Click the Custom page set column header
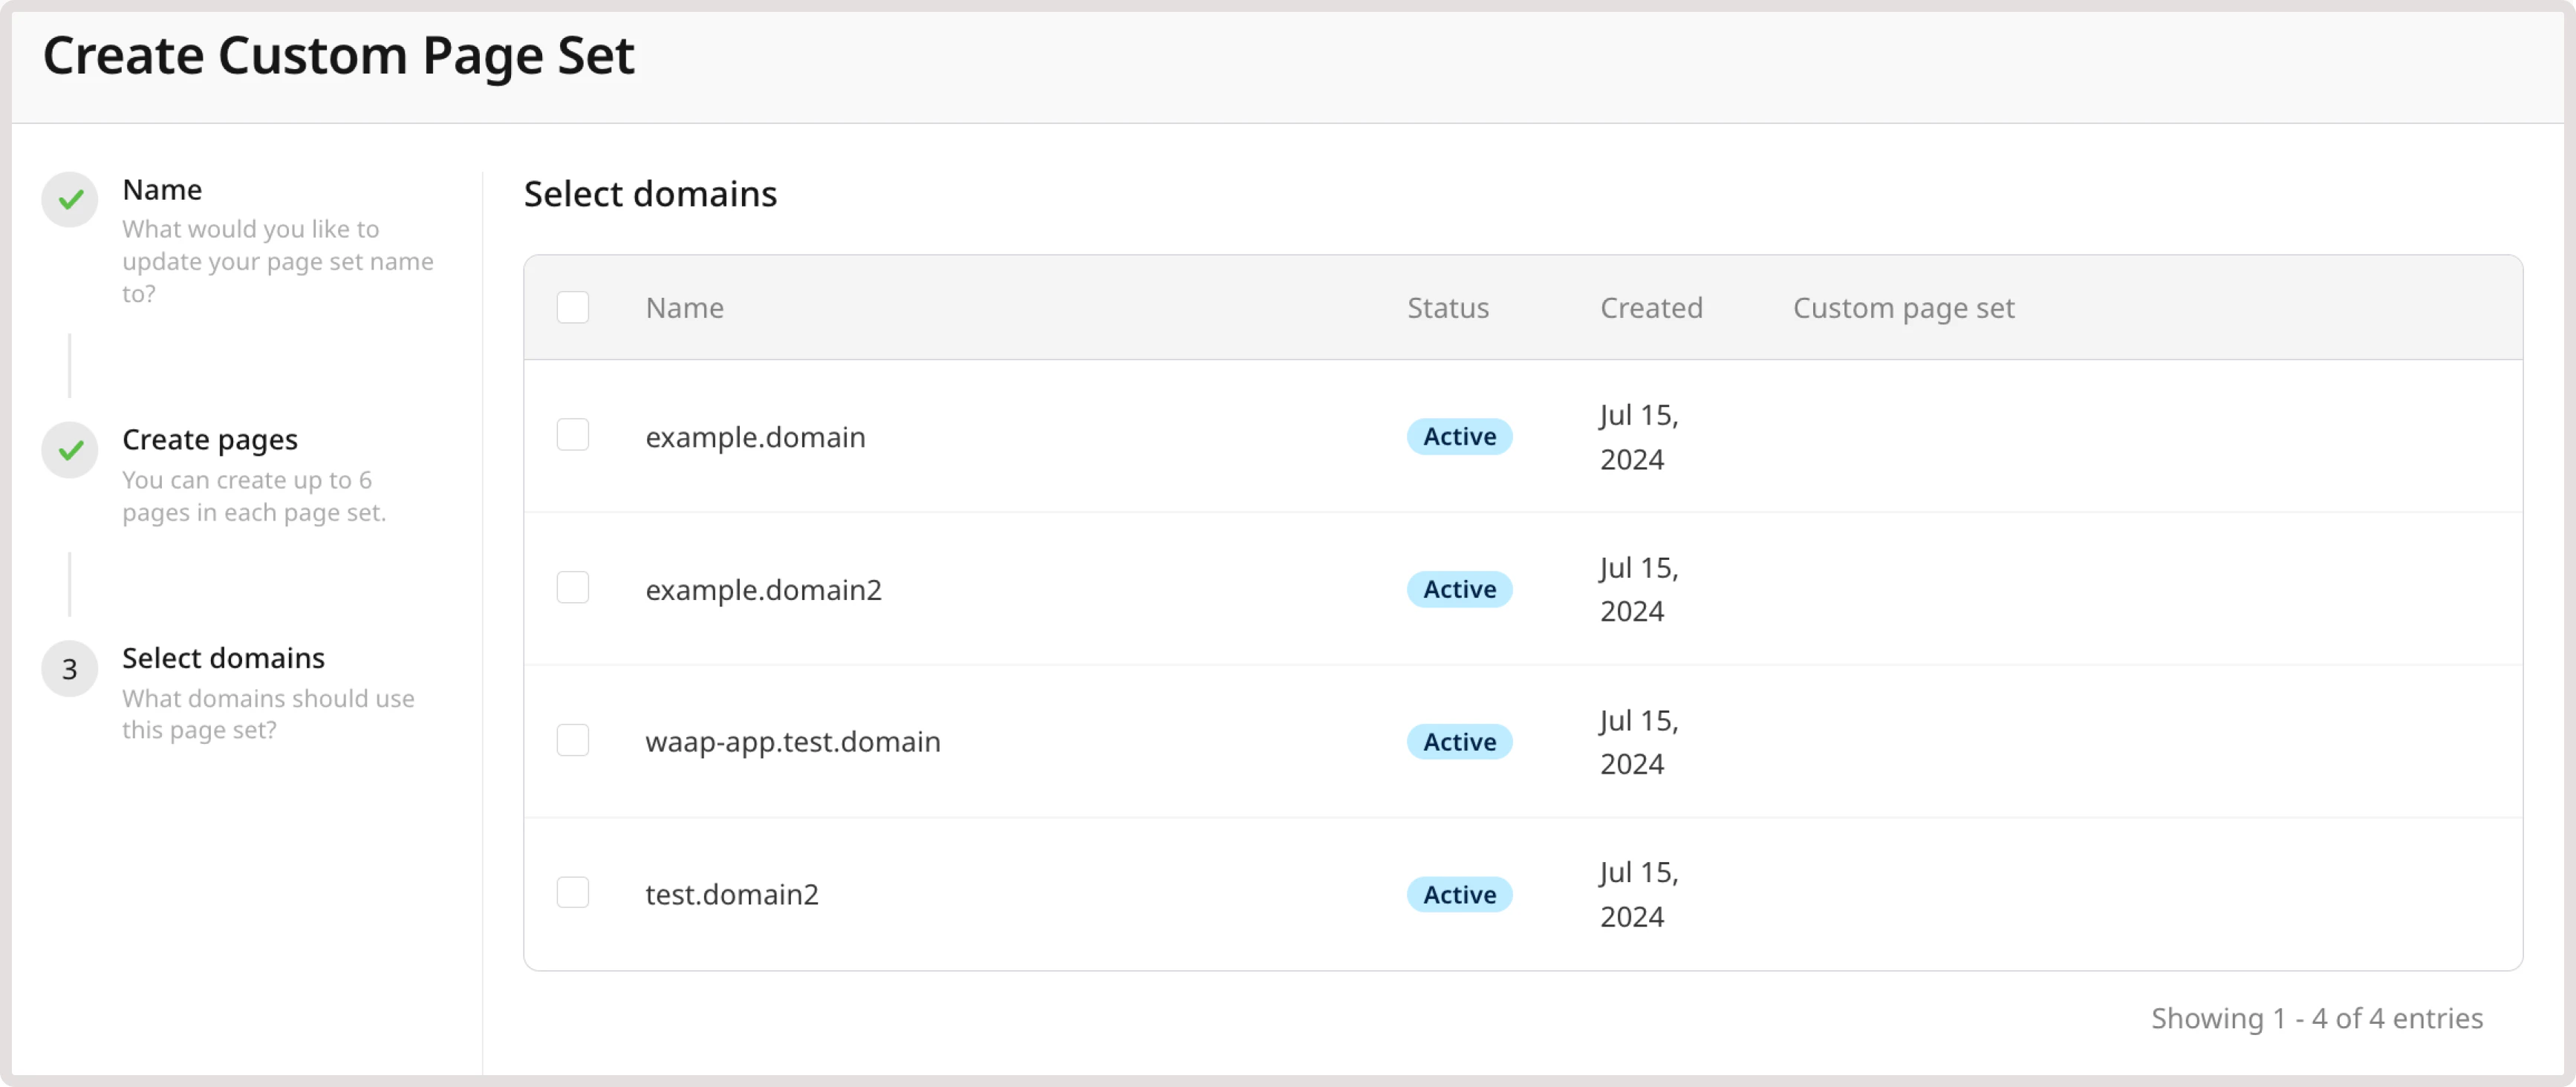This screenshot has width=2576, height=1087. (x=1903, y=307)
